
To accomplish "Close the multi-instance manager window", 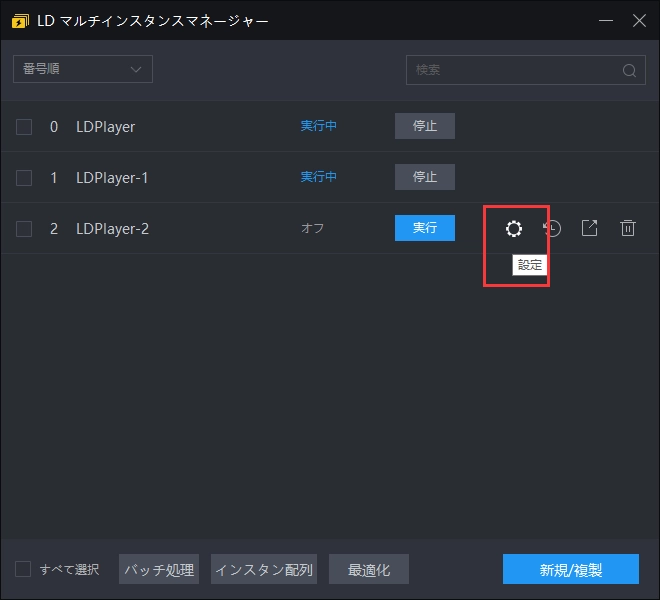I will tap(639, 21).
